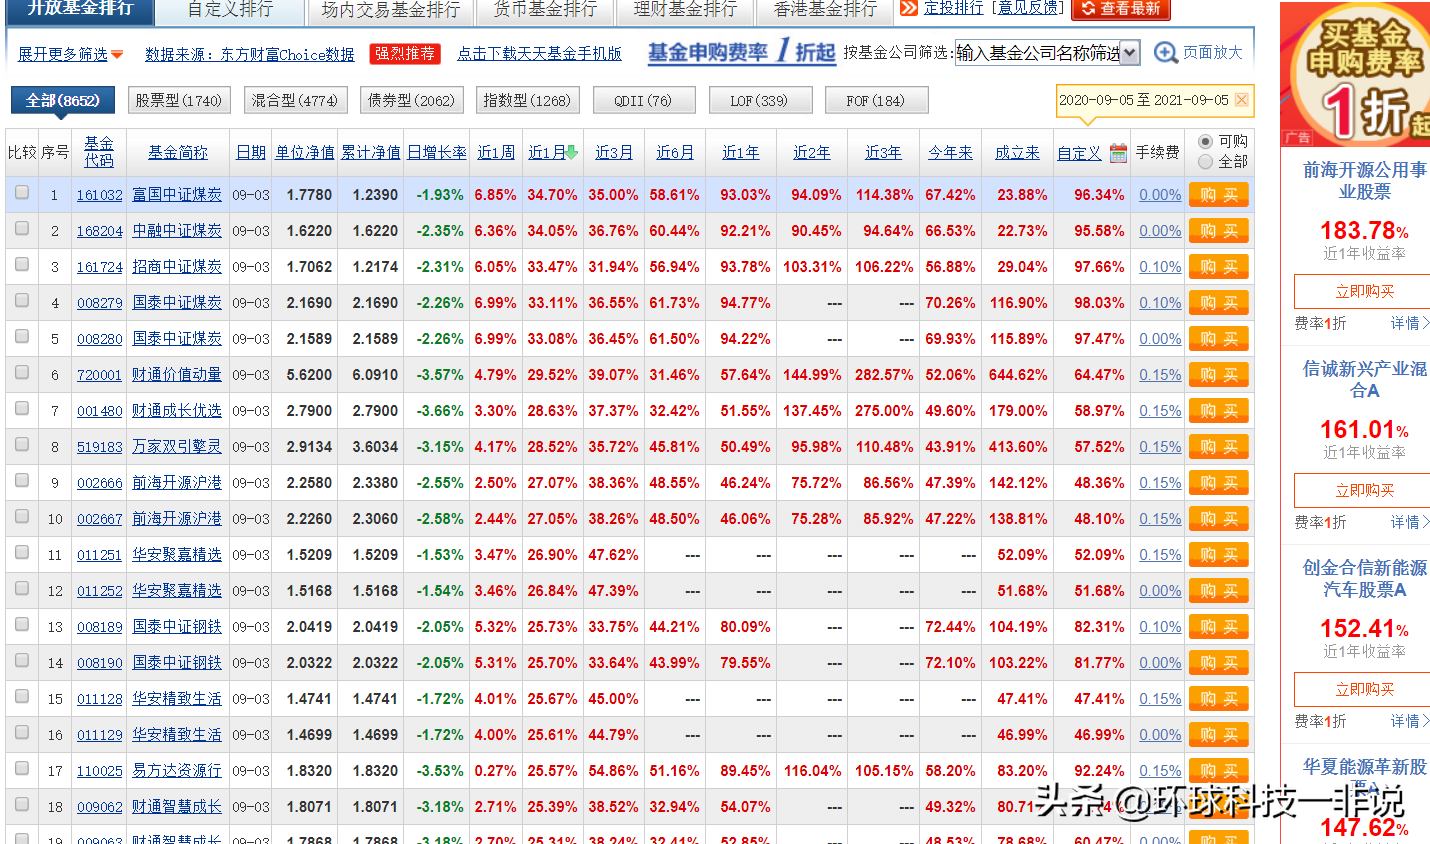Expand 详情 under 创金合信新能源汽车股票A
The image size is (1430, 844).
point(1410,721)
